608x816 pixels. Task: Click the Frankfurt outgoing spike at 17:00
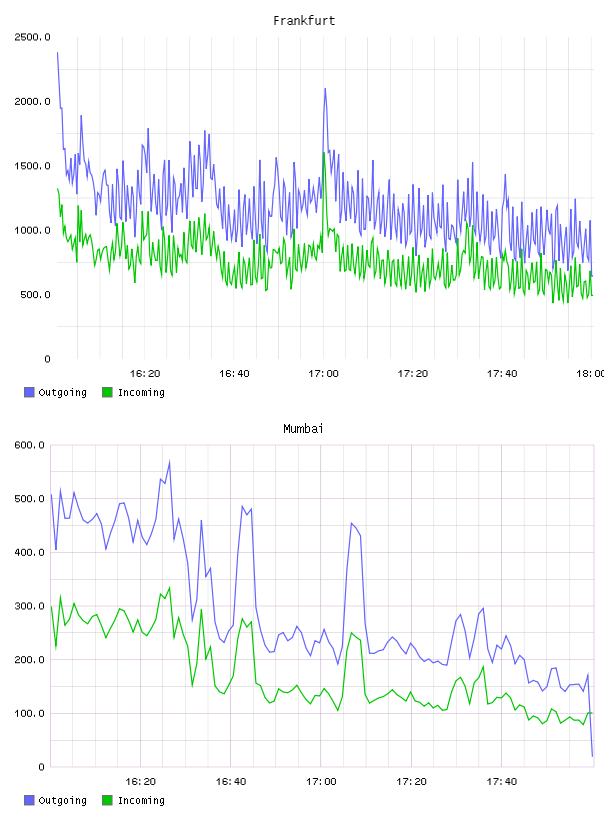325,89
